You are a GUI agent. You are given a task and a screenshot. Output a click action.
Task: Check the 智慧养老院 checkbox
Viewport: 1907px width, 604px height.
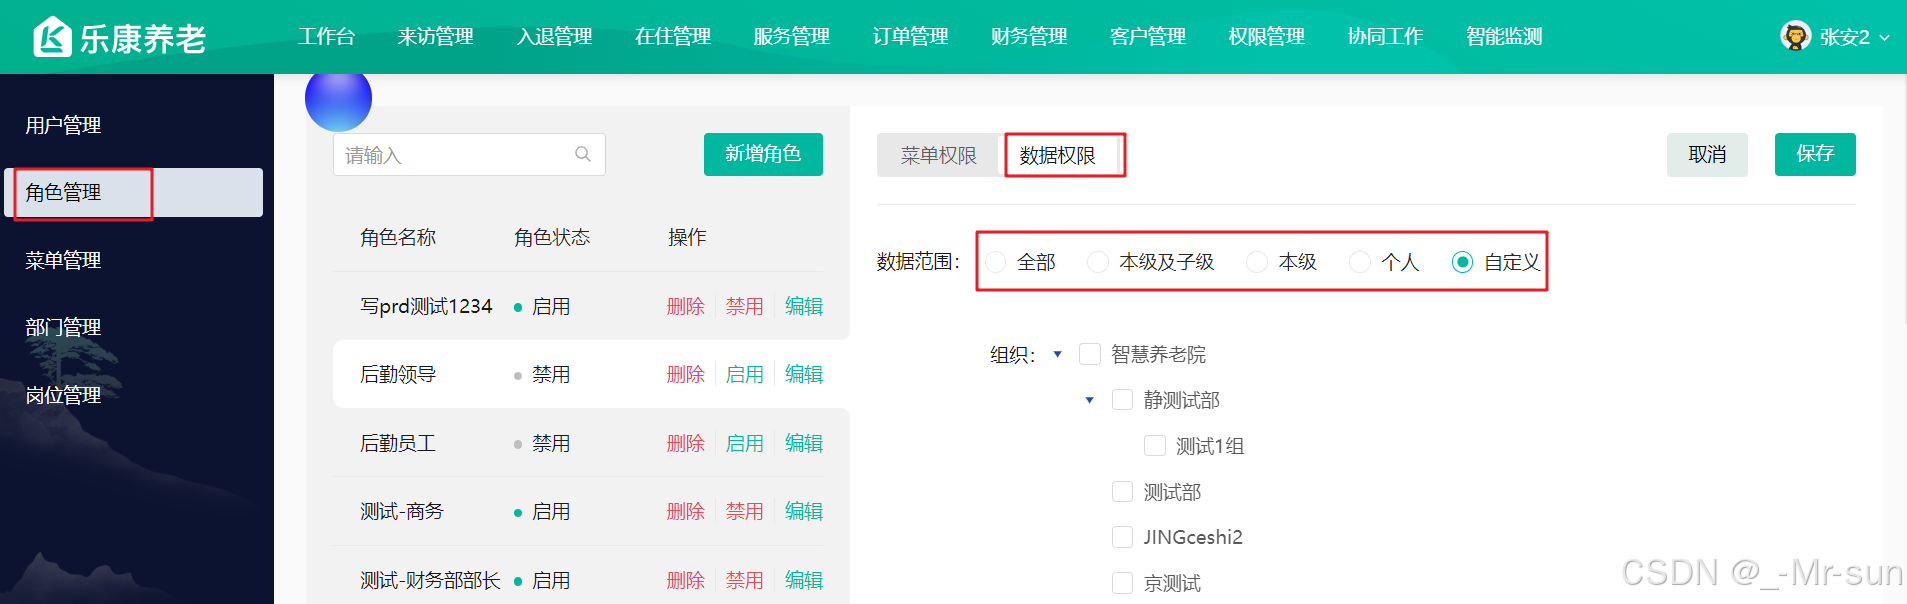tap(1090, 354)
